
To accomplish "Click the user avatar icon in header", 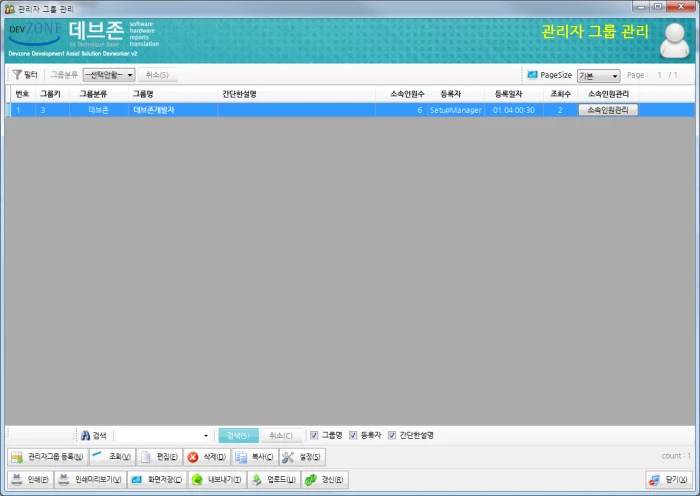I will [x=675, y=40].
